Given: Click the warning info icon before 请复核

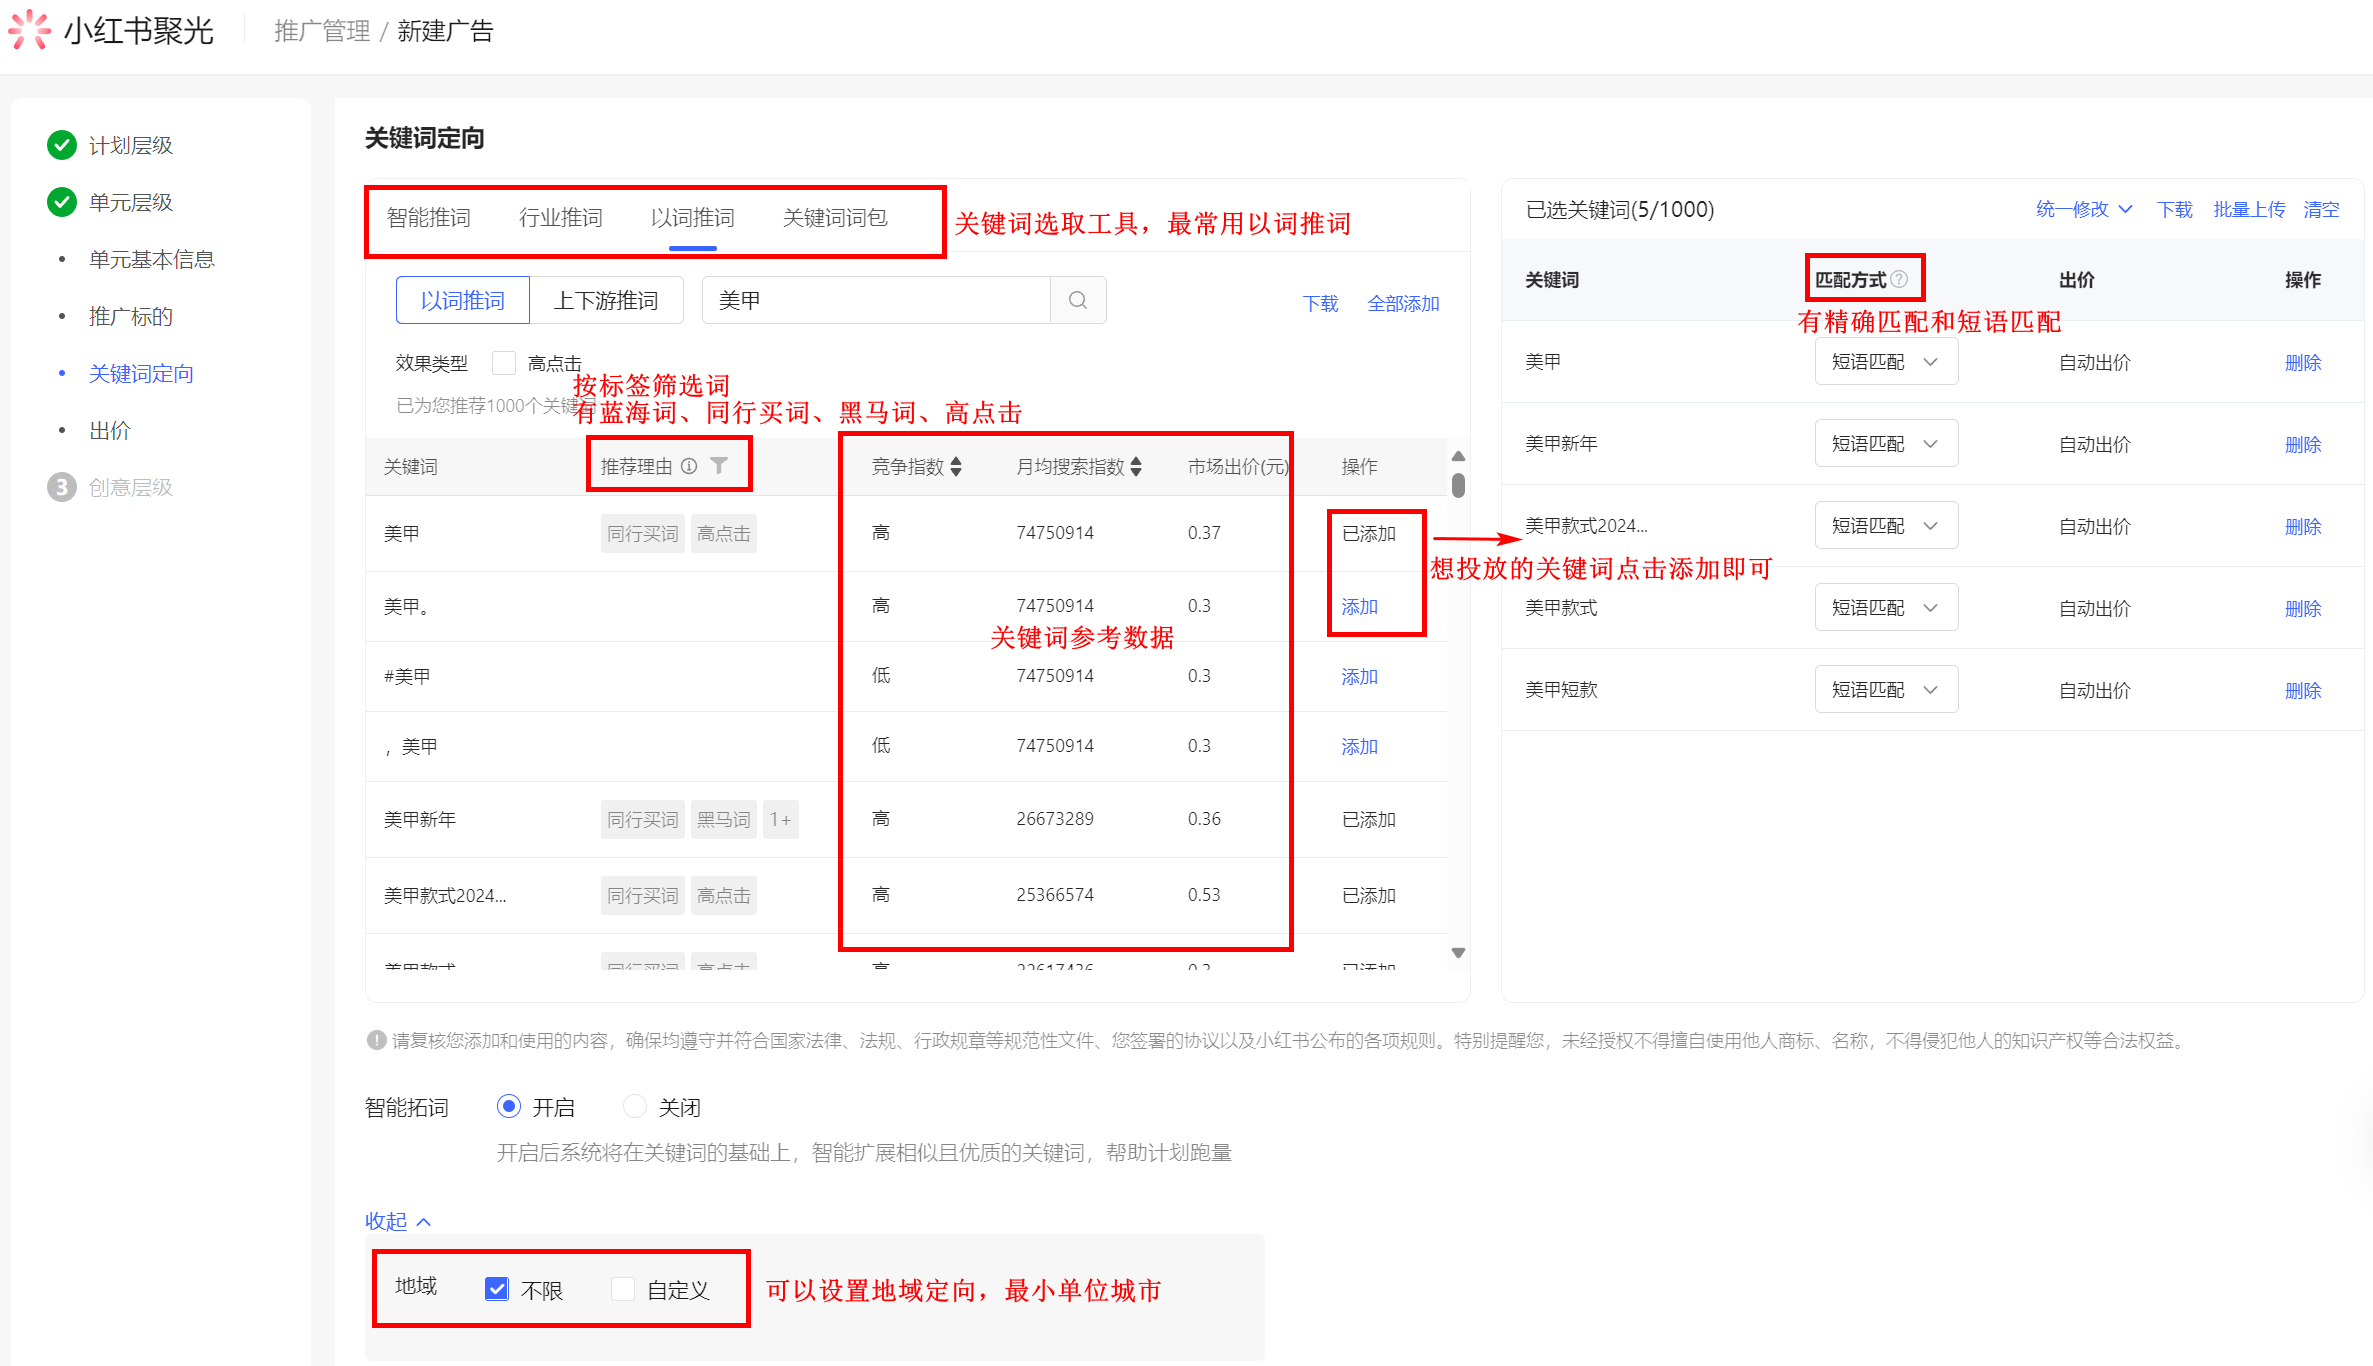Looking at the screenshot, I should [x=377, y=1040].
